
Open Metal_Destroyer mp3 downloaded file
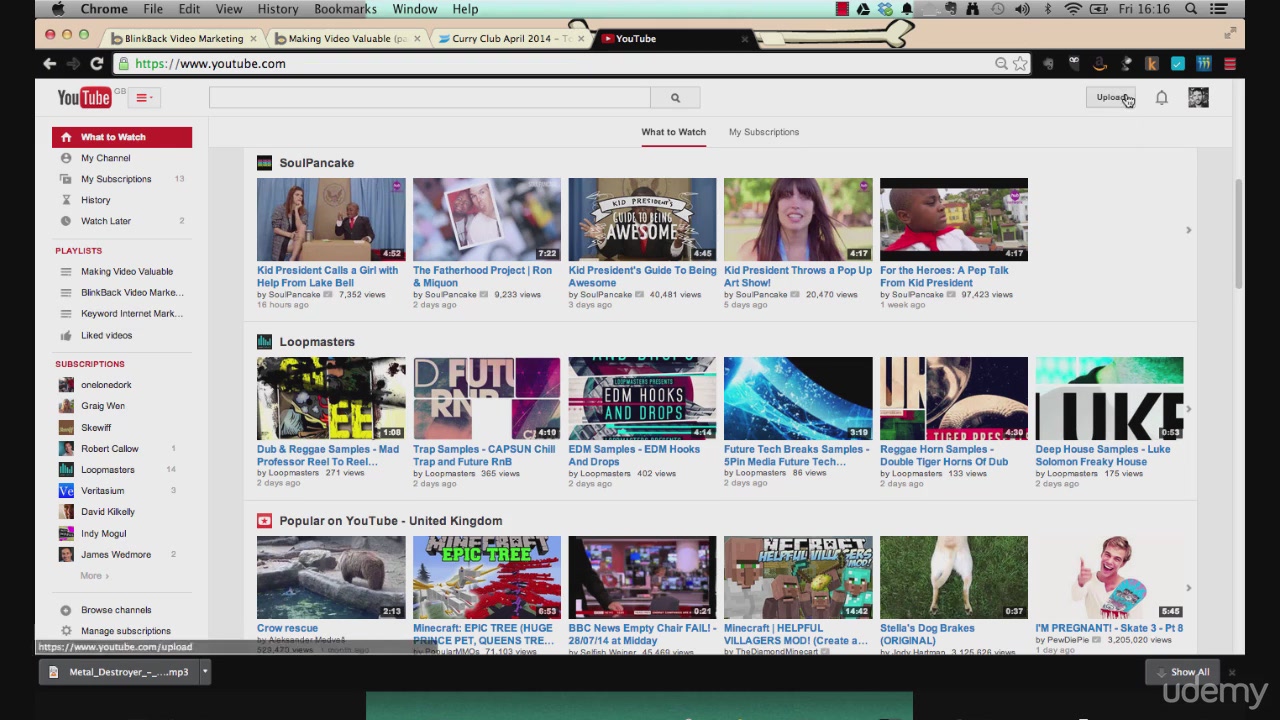120,672
